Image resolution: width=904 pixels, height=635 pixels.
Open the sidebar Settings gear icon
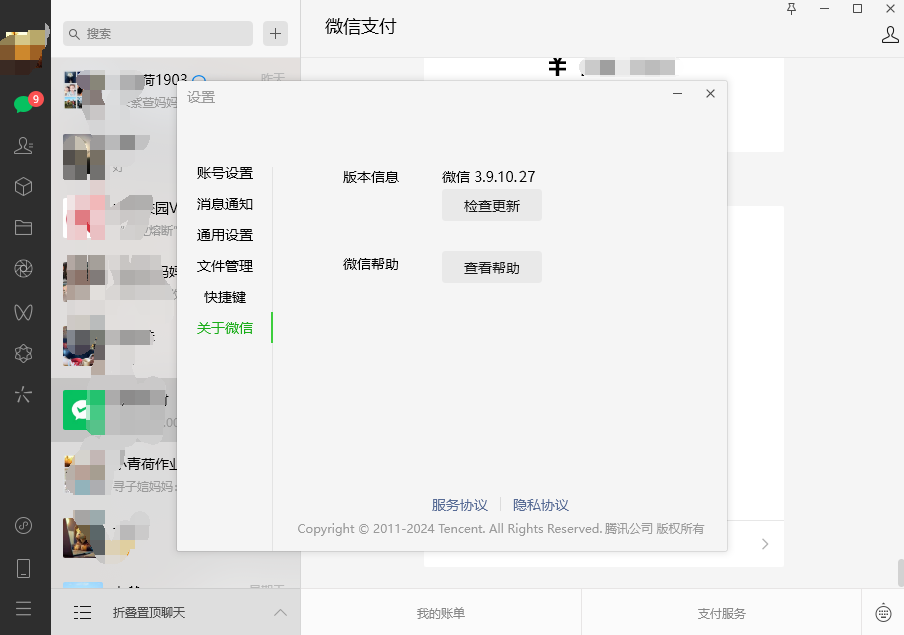click(x=25, y=353)
